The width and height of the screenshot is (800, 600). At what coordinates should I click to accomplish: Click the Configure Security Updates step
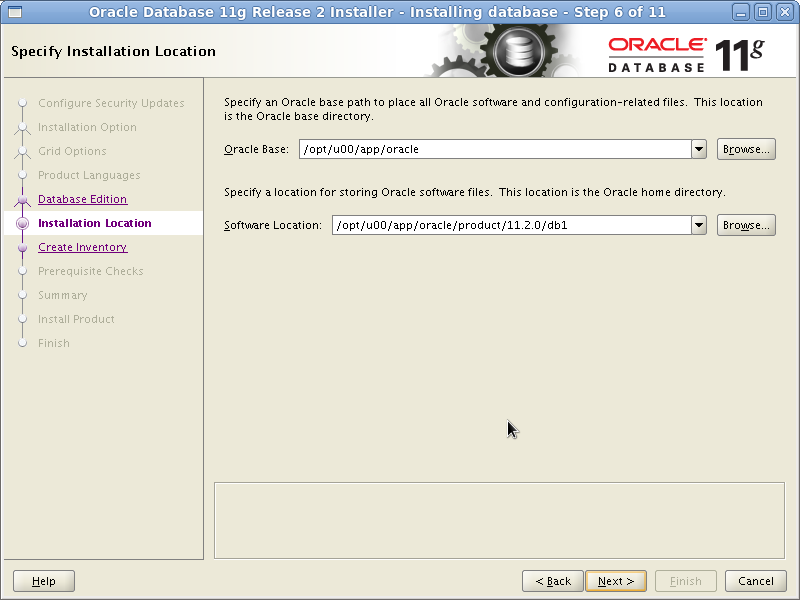111,103
